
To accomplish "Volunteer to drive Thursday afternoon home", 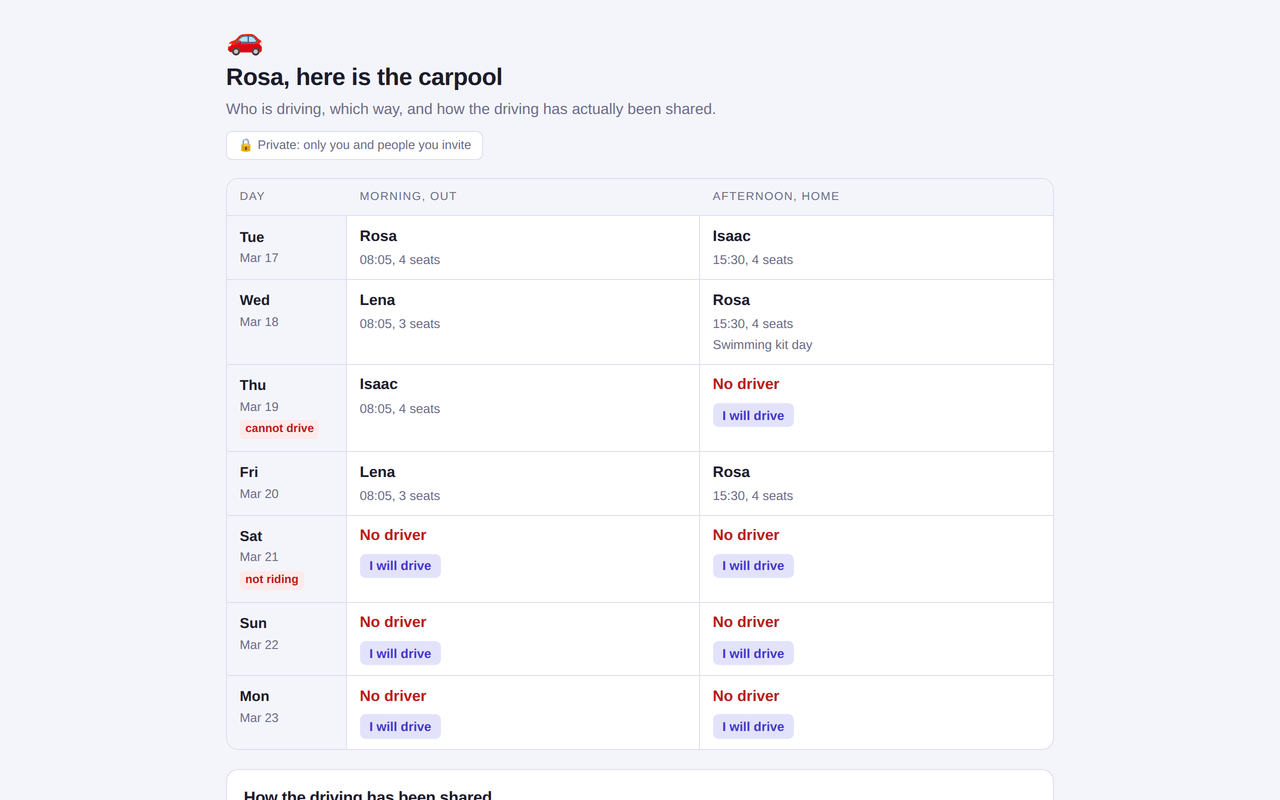I will tap(753, 415).
